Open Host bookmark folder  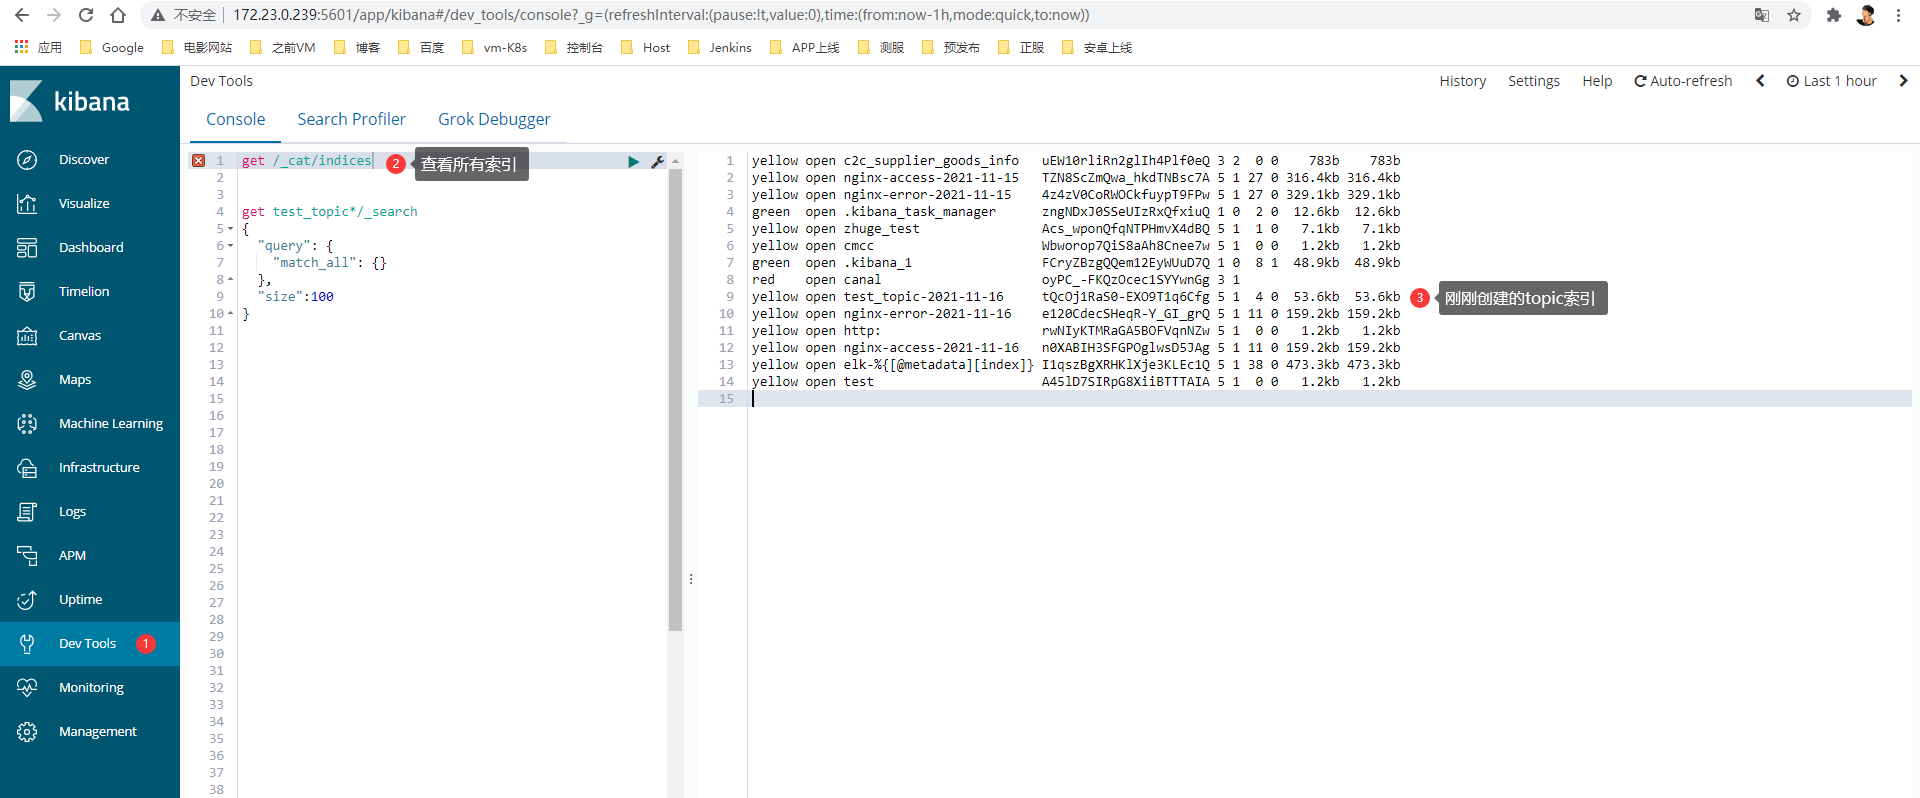point(646,47)
